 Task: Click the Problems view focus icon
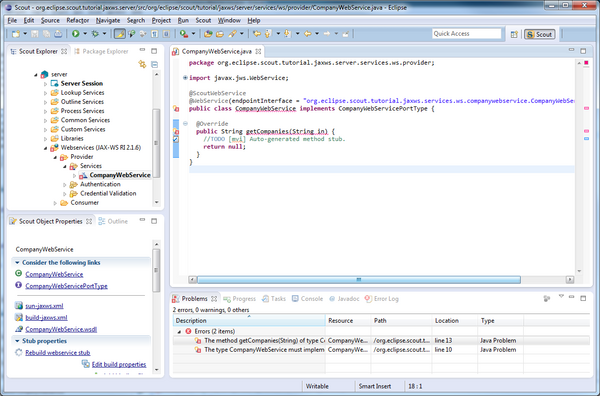click(x=547, y=298)
